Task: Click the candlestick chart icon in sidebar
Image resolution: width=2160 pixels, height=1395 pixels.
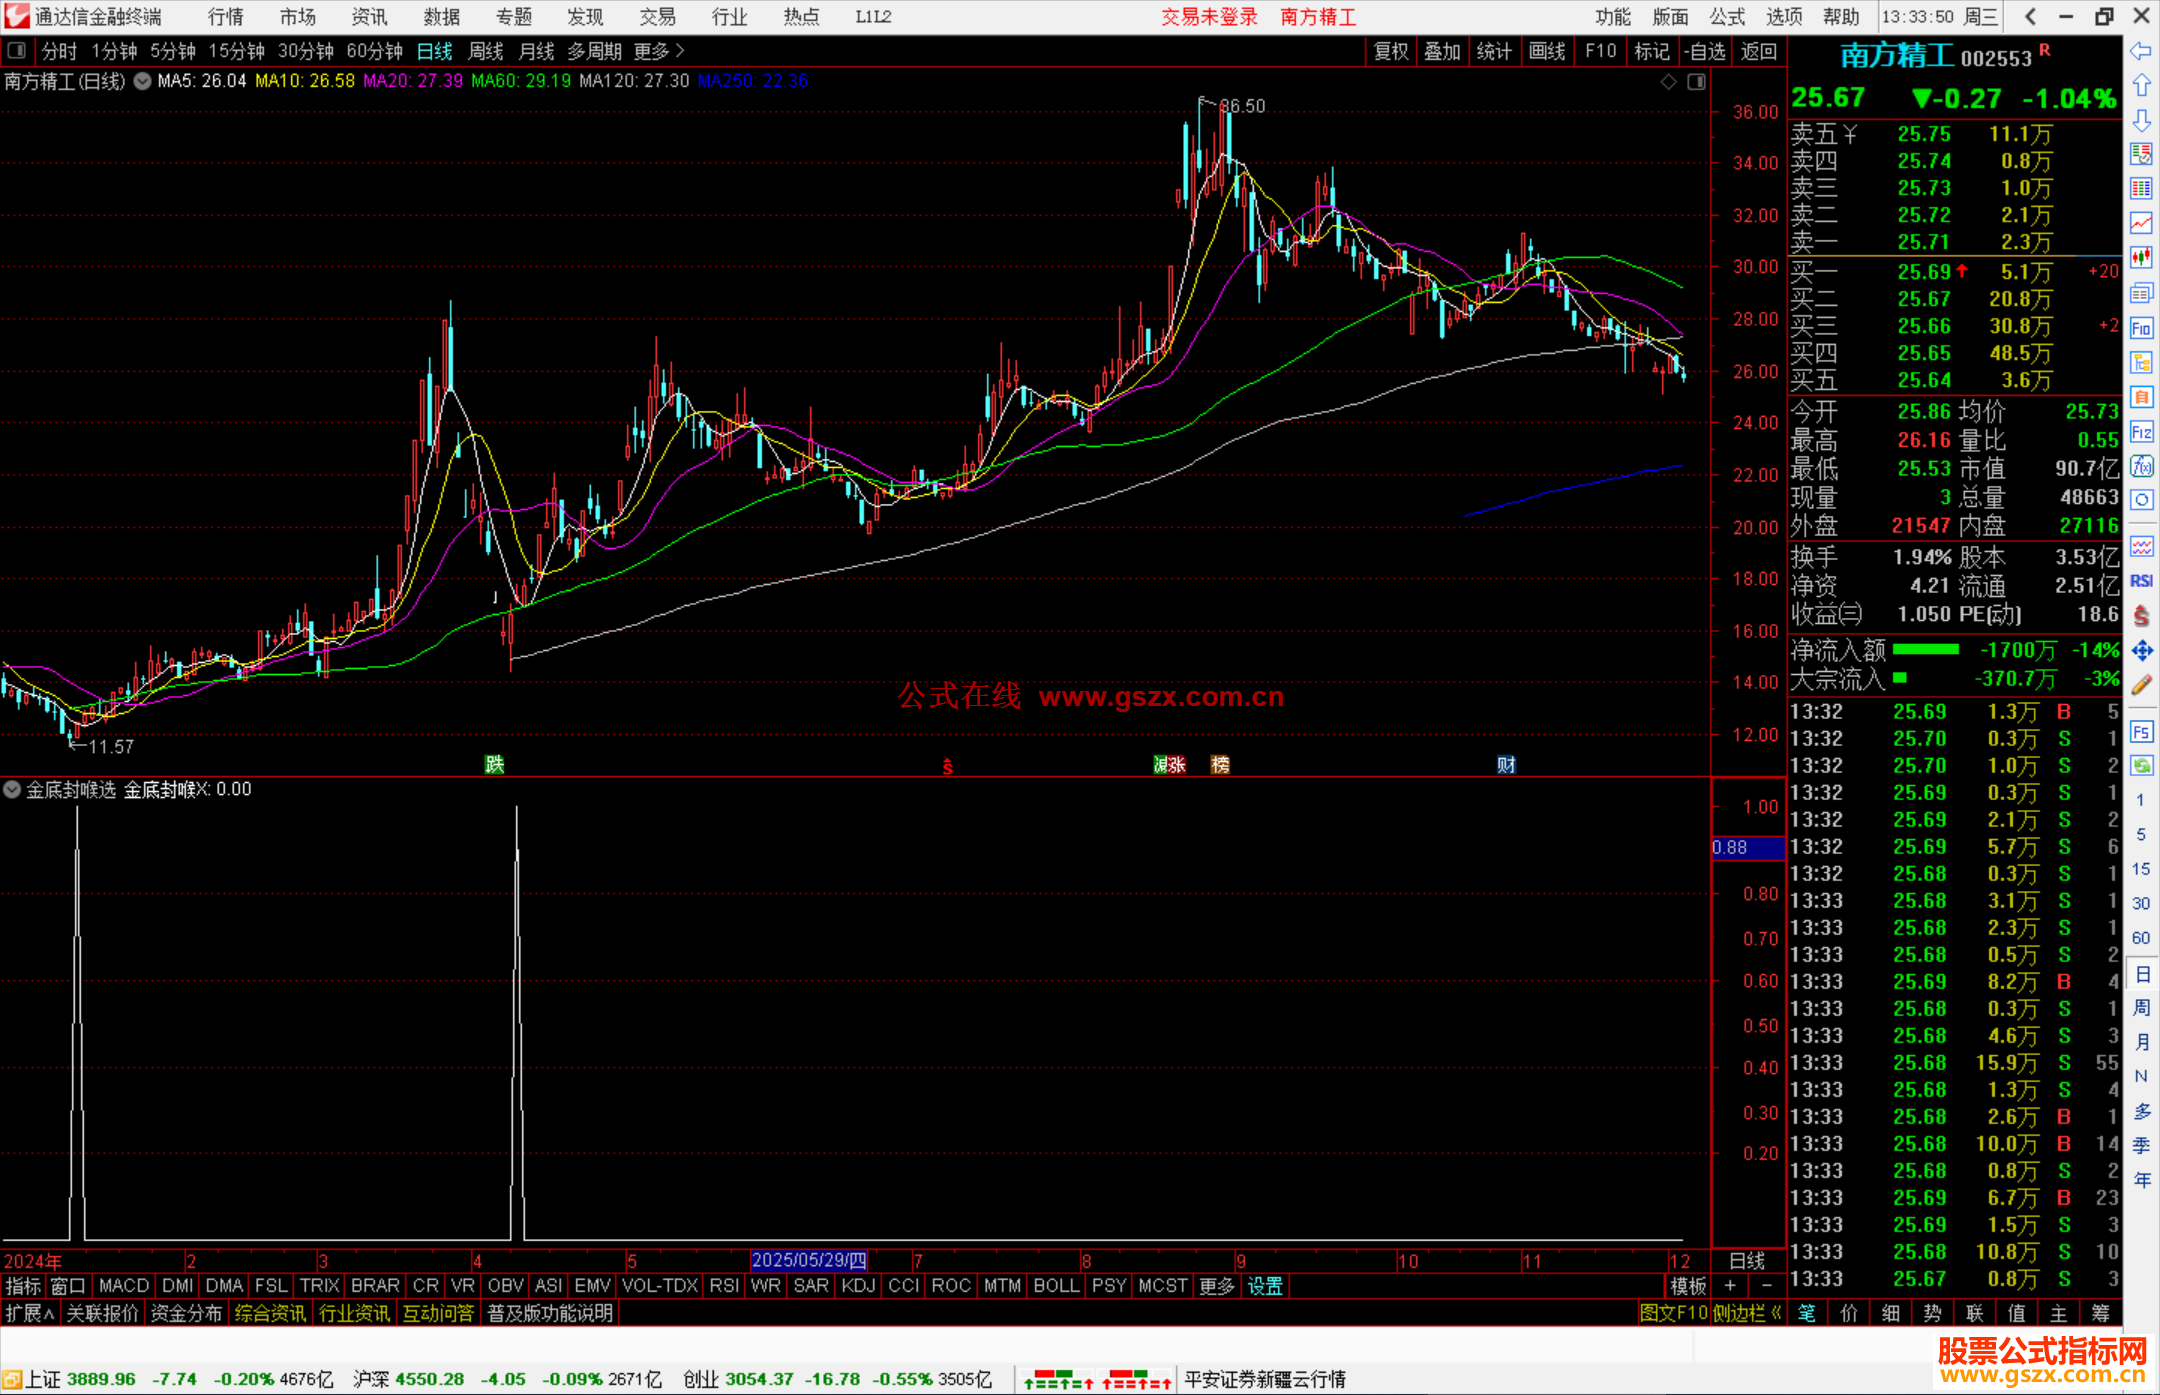Action: pos(2141,258)
